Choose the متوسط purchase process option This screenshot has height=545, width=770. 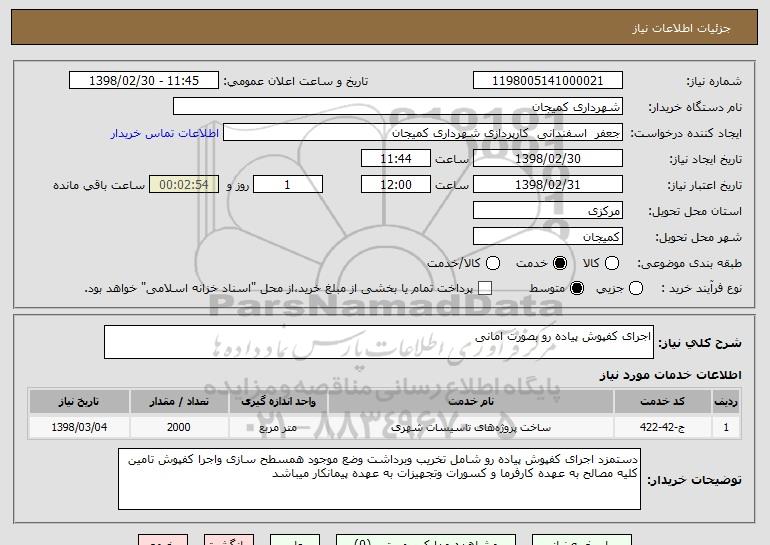coord(577,288)
